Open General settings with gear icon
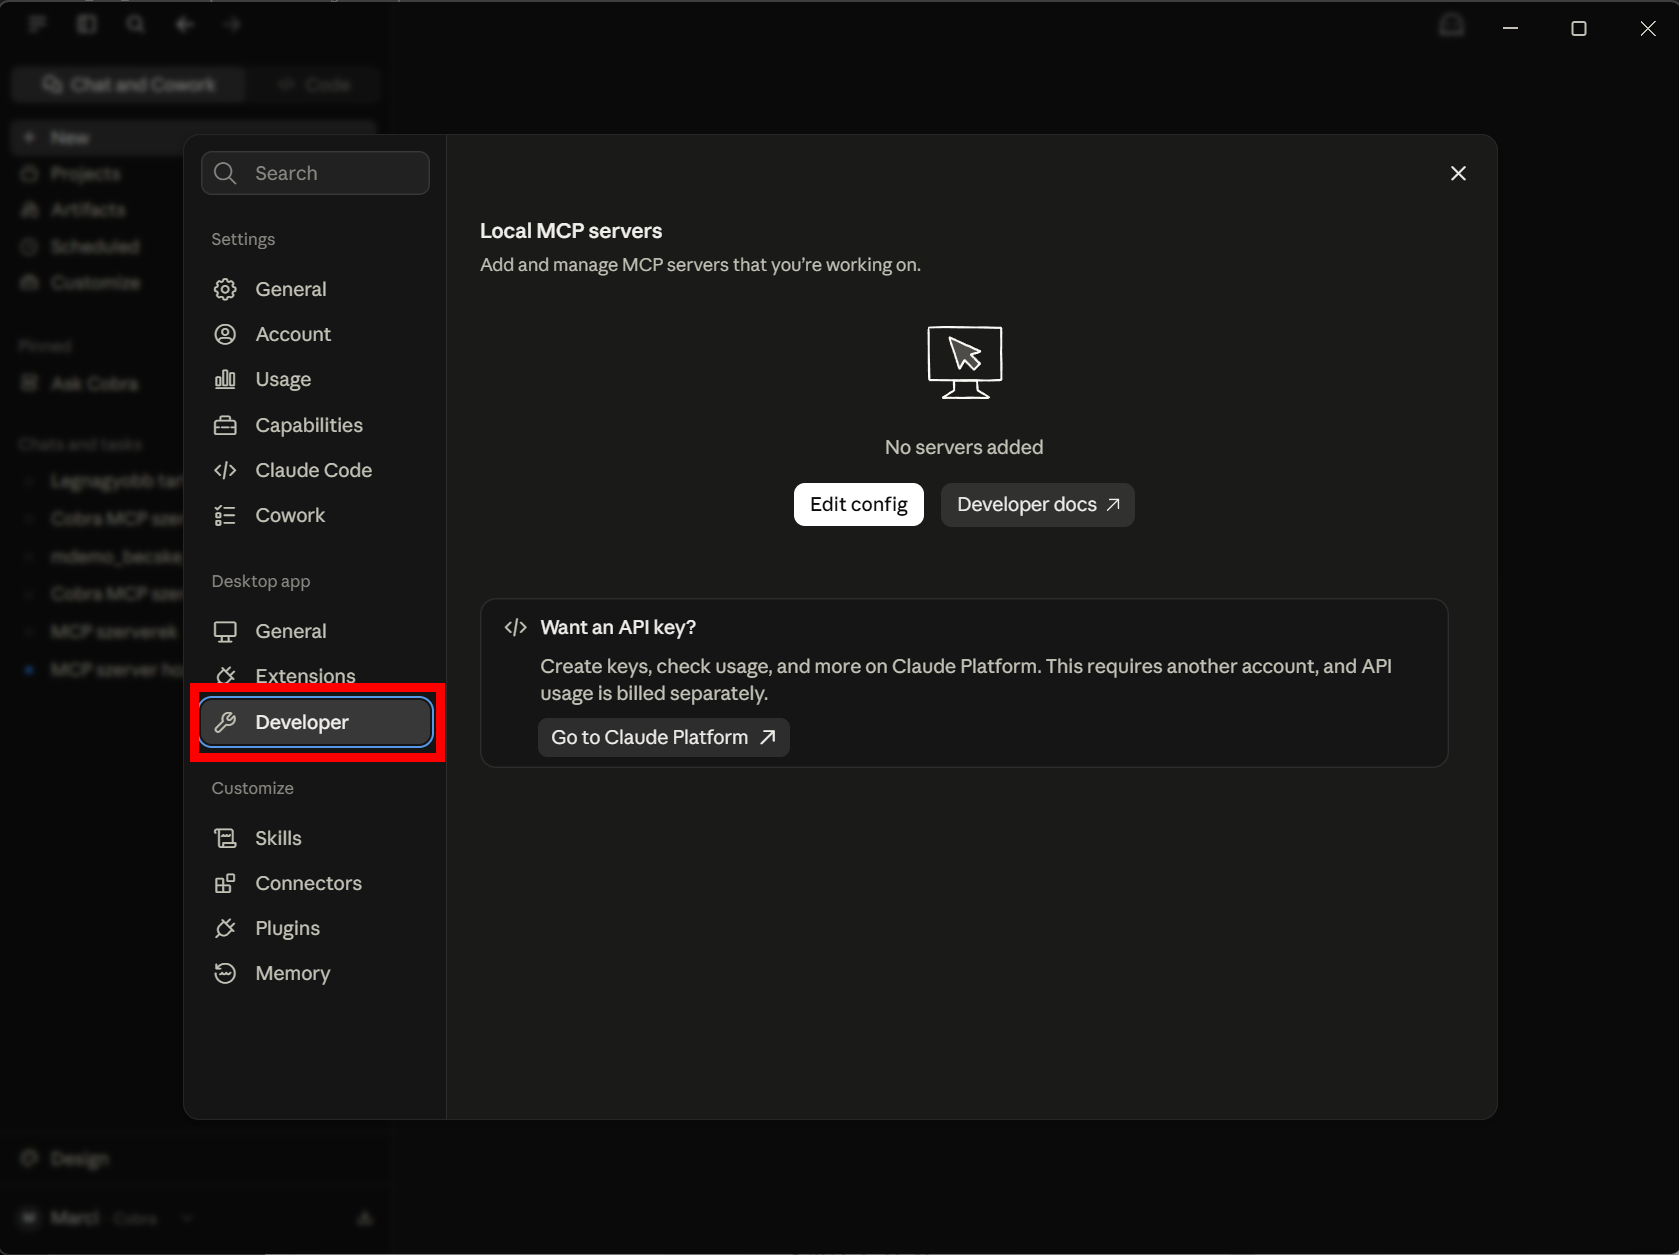This screenshot has width=1679, height=1255. coord(225,289)
